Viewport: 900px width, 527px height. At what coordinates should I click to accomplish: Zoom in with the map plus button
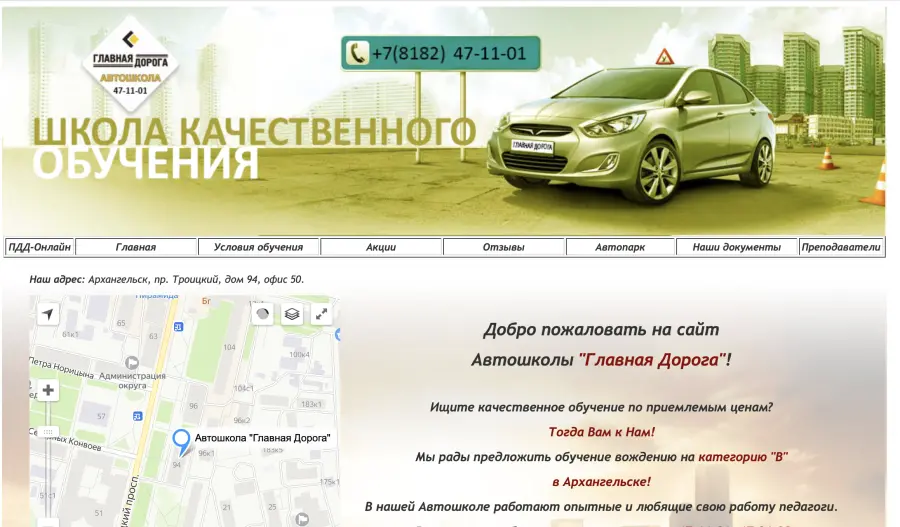pos(48,390)
